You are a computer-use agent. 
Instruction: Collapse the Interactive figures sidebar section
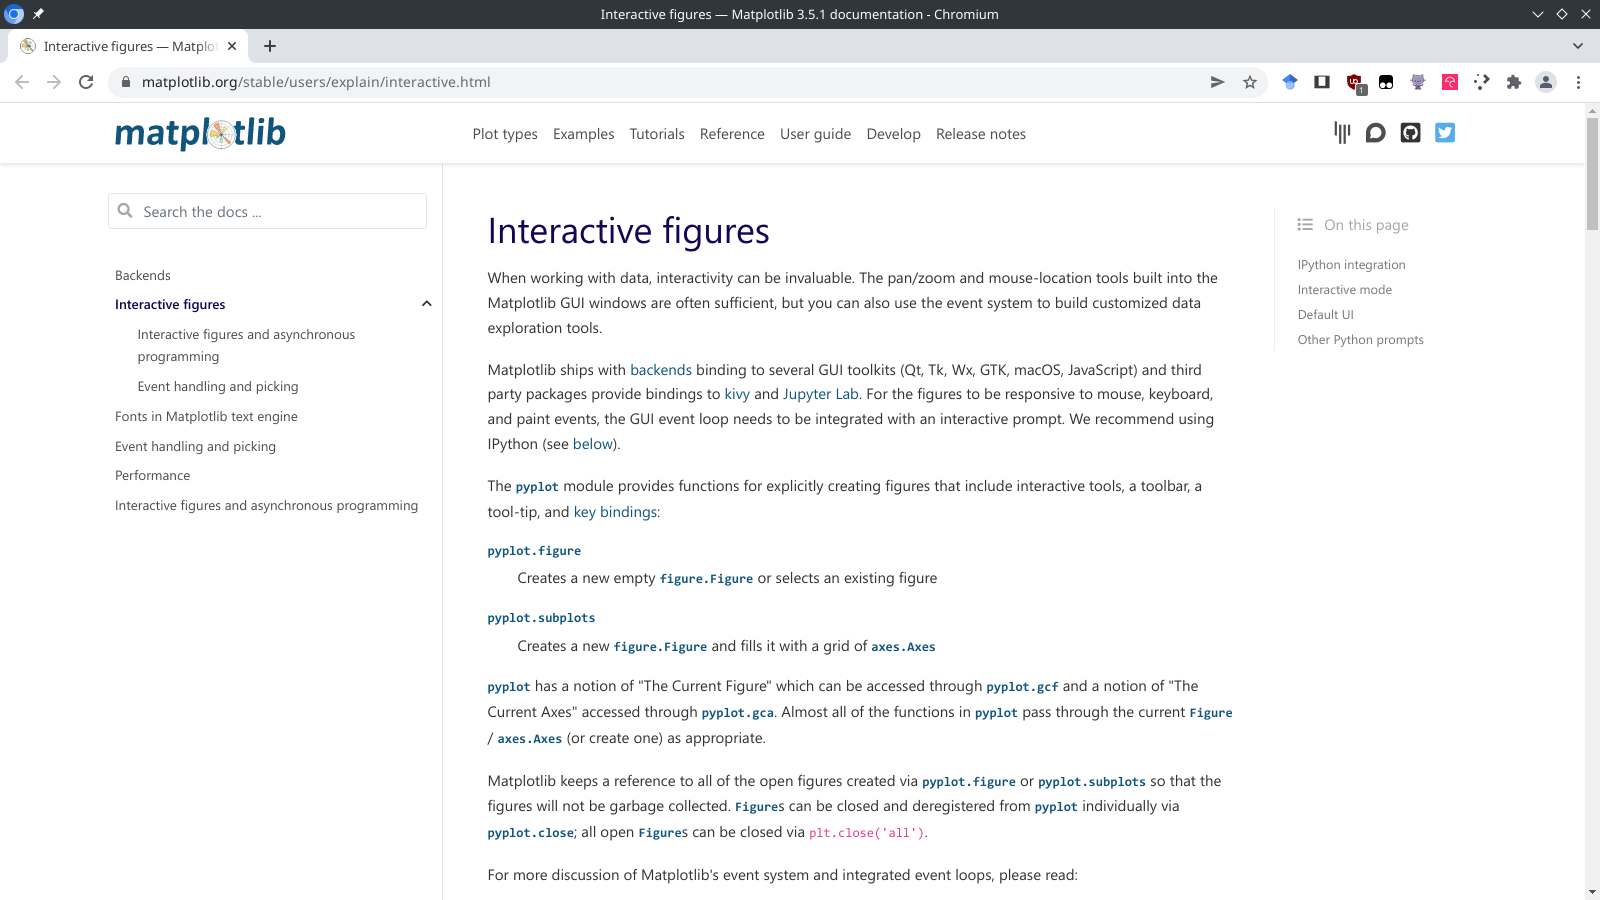[427, 304]
